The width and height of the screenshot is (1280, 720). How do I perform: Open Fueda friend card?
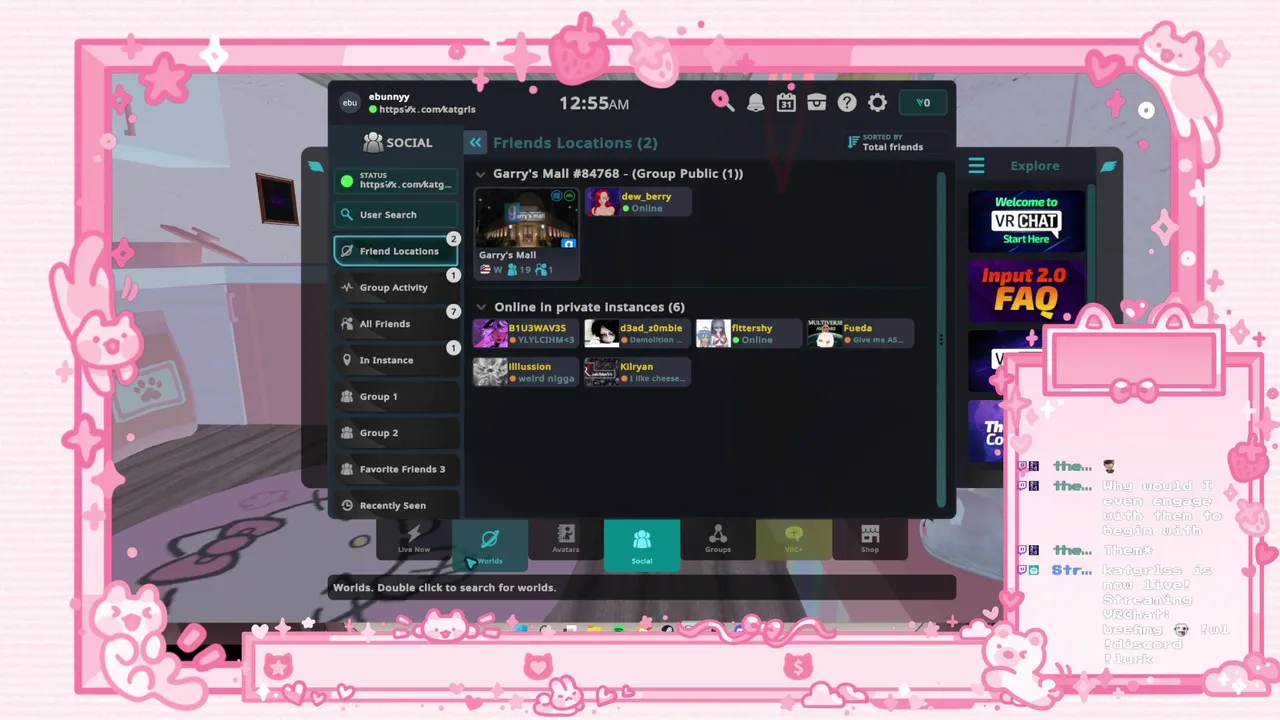point(860,334)
